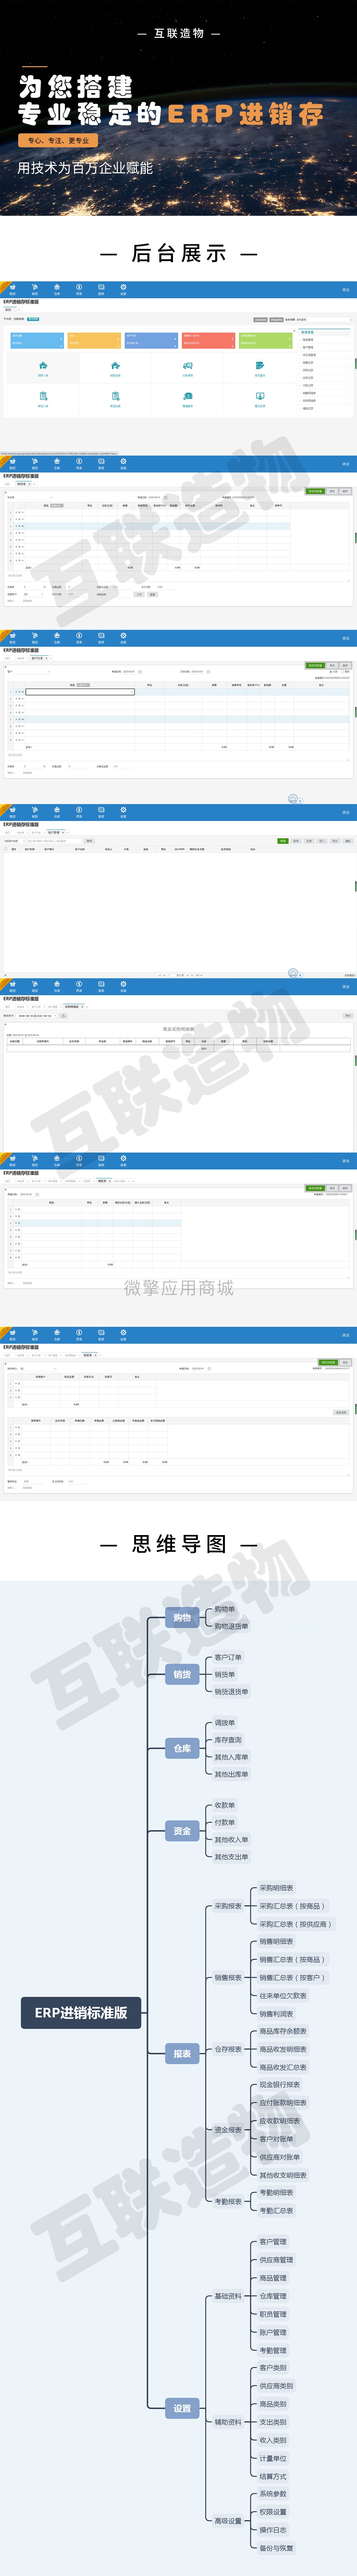Image resolution: width=357 pixels, height=2576 pixels.
Task: Select the 销货 mind map node
Action: pos(182,1674)
